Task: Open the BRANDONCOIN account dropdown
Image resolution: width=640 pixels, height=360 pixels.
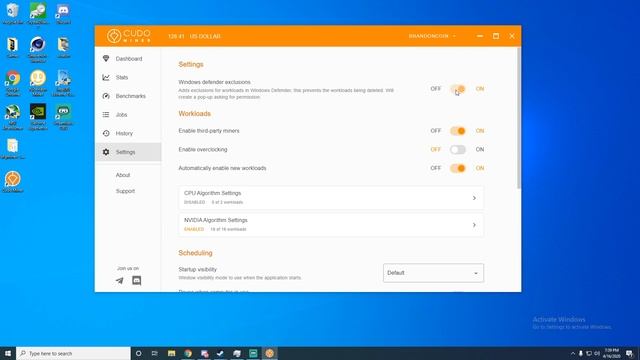Action: click(x=432, y=36)
